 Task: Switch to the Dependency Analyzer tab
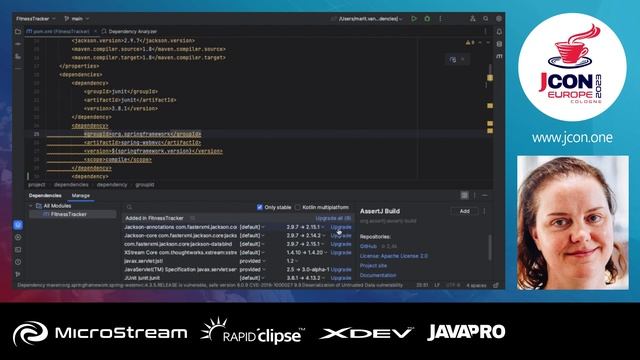pos(129,31)
